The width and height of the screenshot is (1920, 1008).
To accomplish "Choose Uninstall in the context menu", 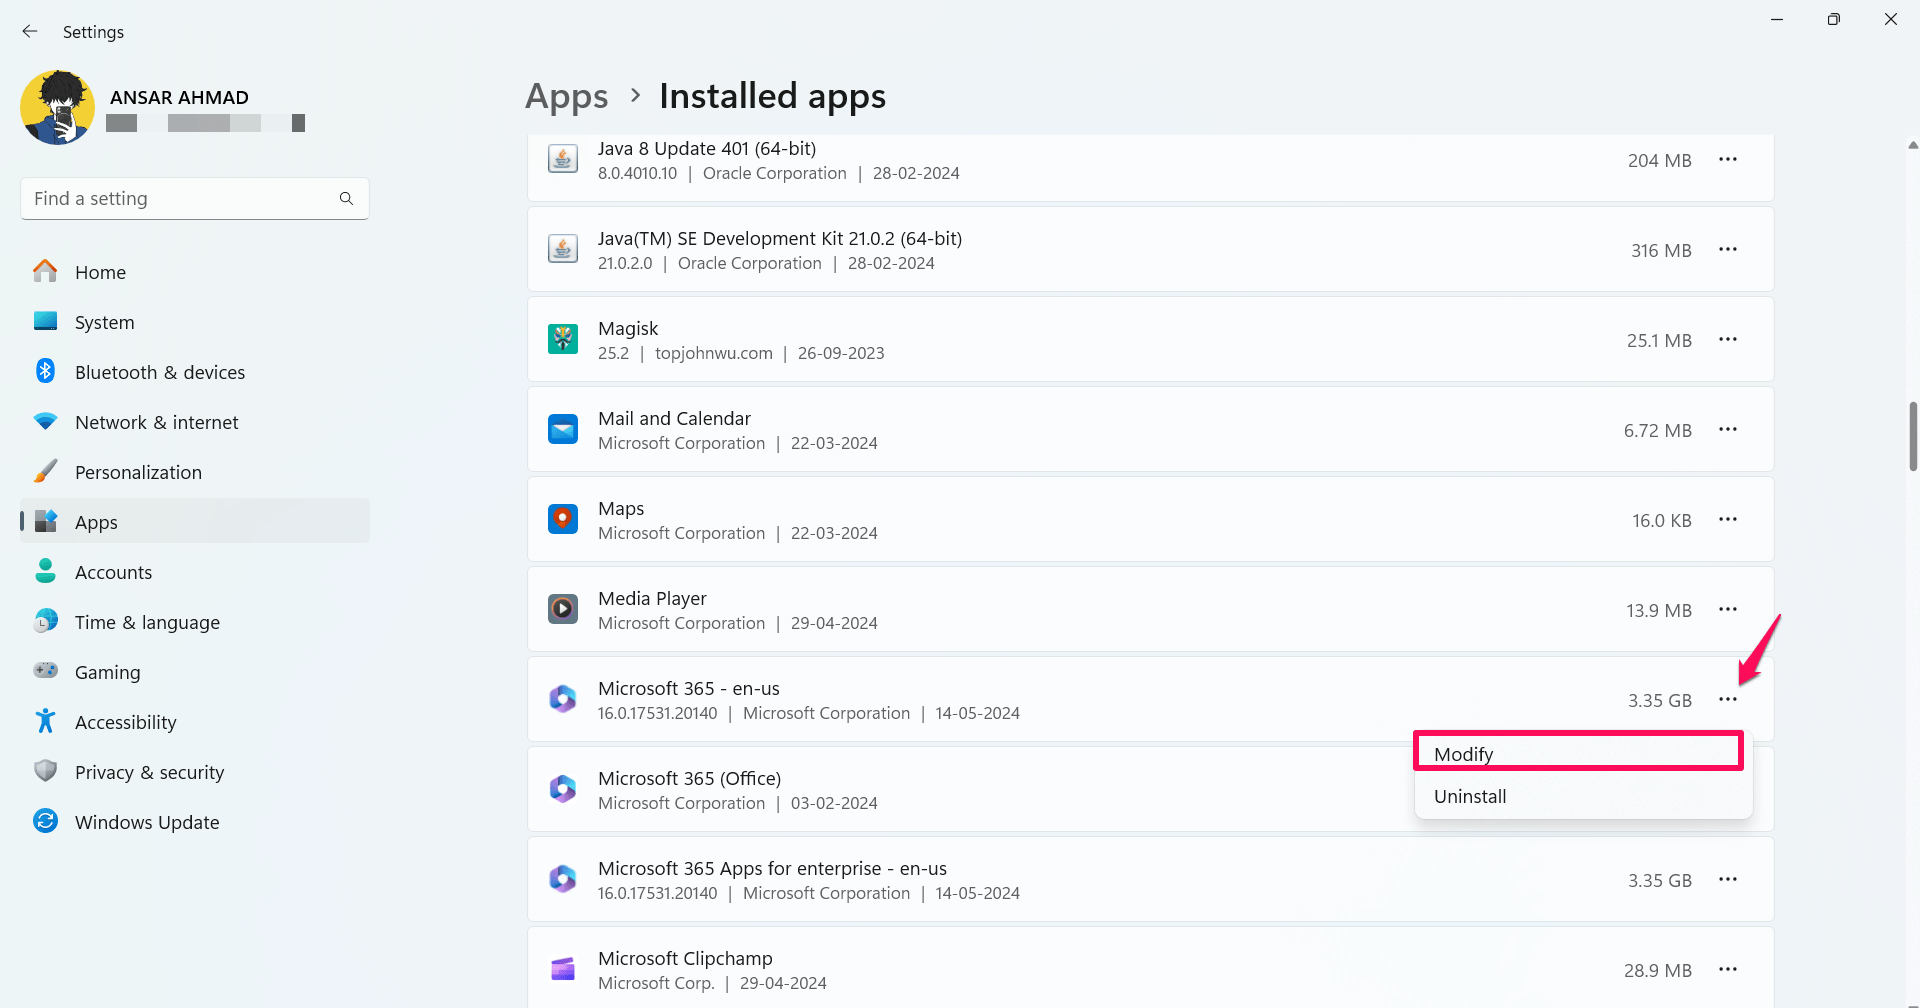I will [x=1583, y=796].
